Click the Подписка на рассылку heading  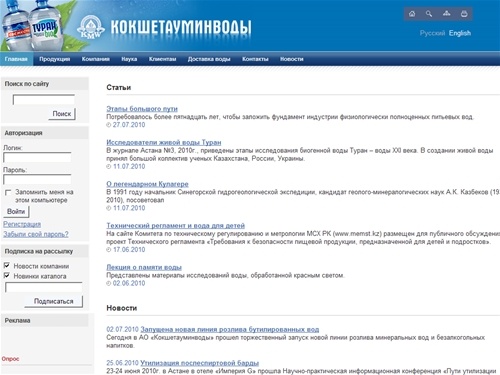pos(39,251)
